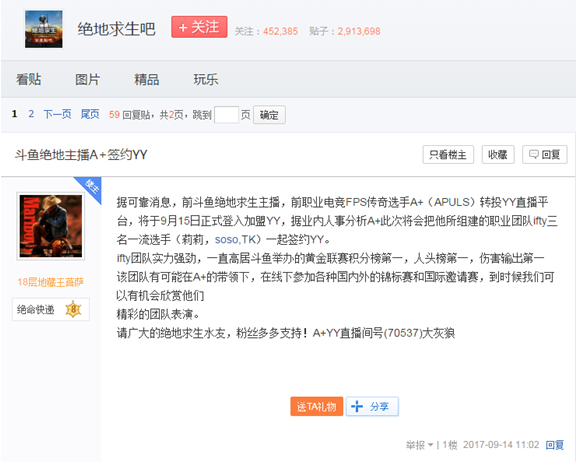Open the 绝地求生吧 forum title link
The image size is (578, 468).
tap(116, 29)
